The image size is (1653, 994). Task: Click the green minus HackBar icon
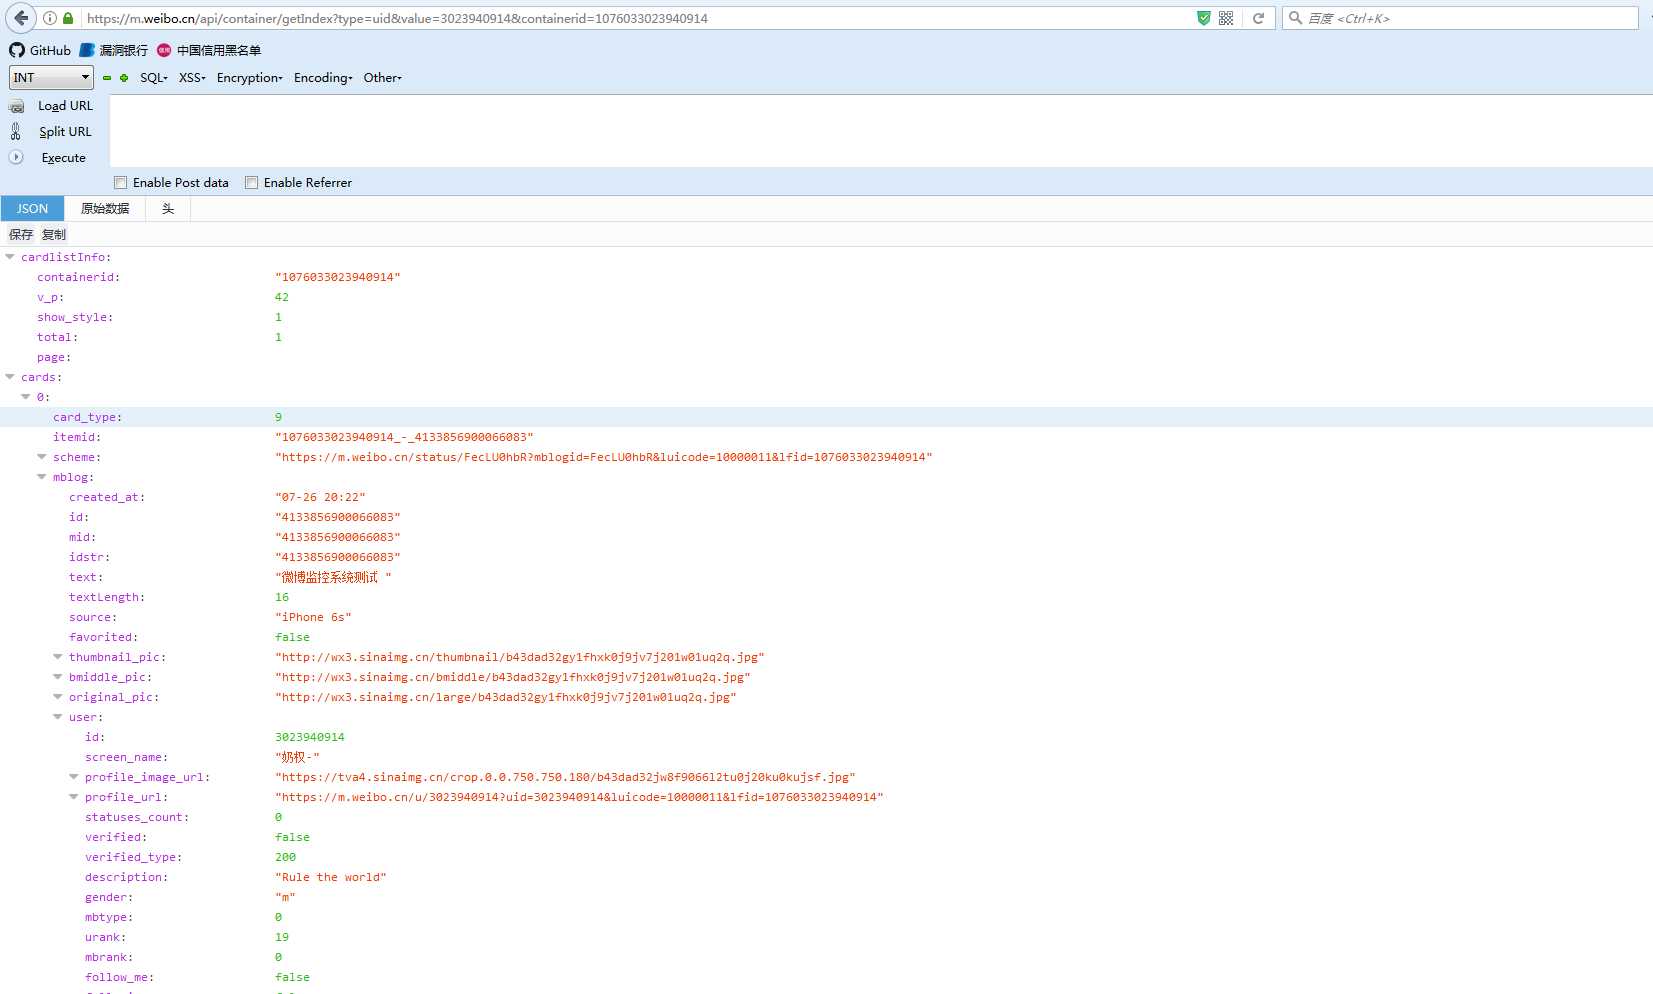(107, 77)
